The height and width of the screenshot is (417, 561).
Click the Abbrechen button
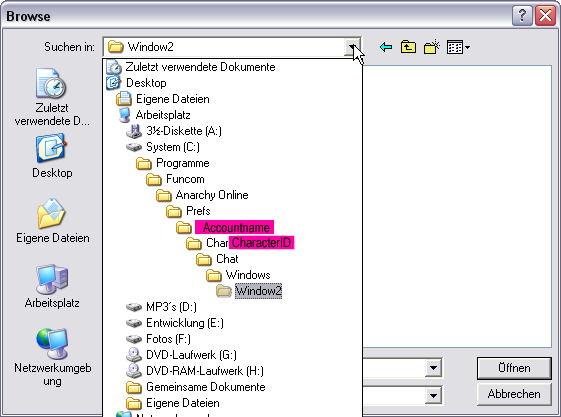pyautogui.click(x=514, y=394)
